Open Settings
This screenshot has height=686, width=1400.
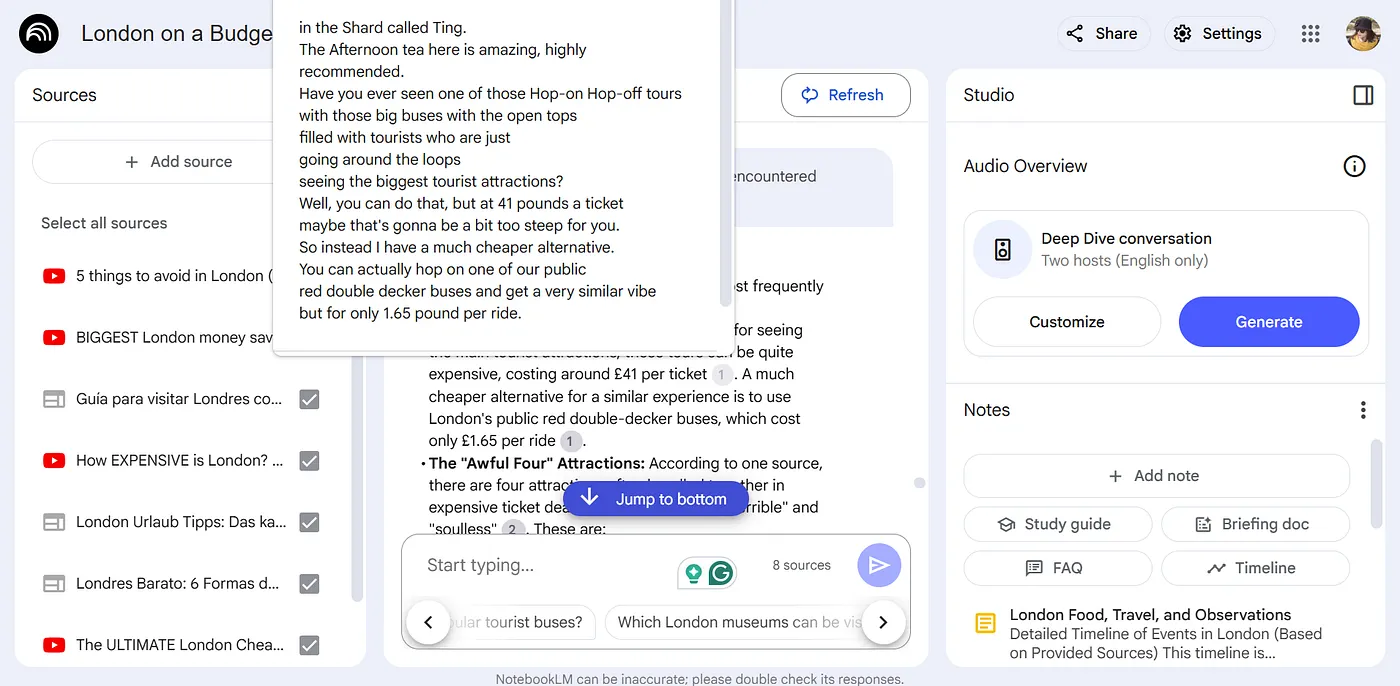[1218, 34]
